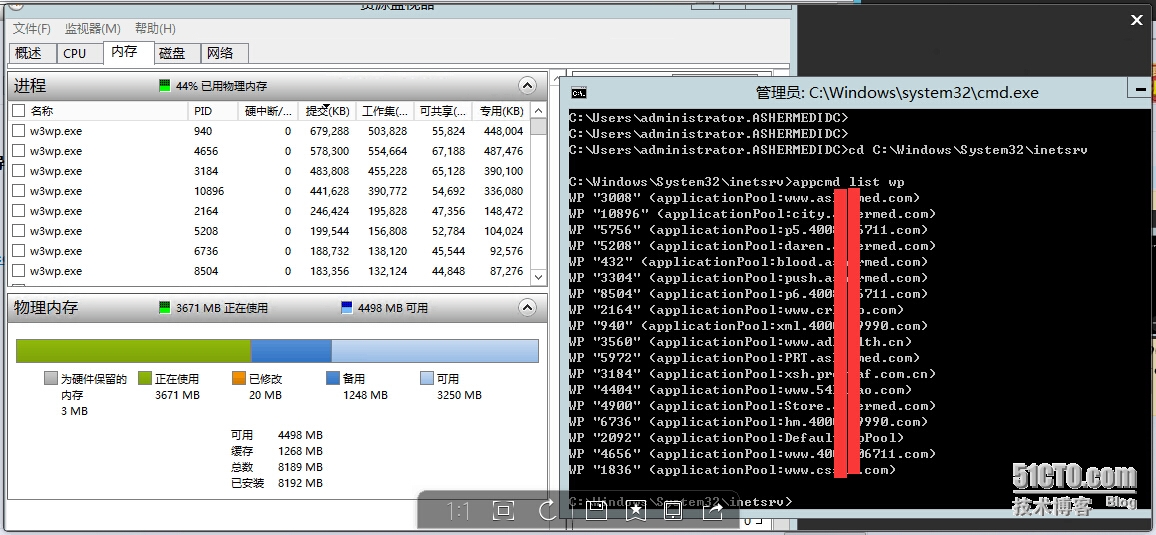Click the green in-use segment of memory bar
The image size is (1156, 535).
pos(133,351)
